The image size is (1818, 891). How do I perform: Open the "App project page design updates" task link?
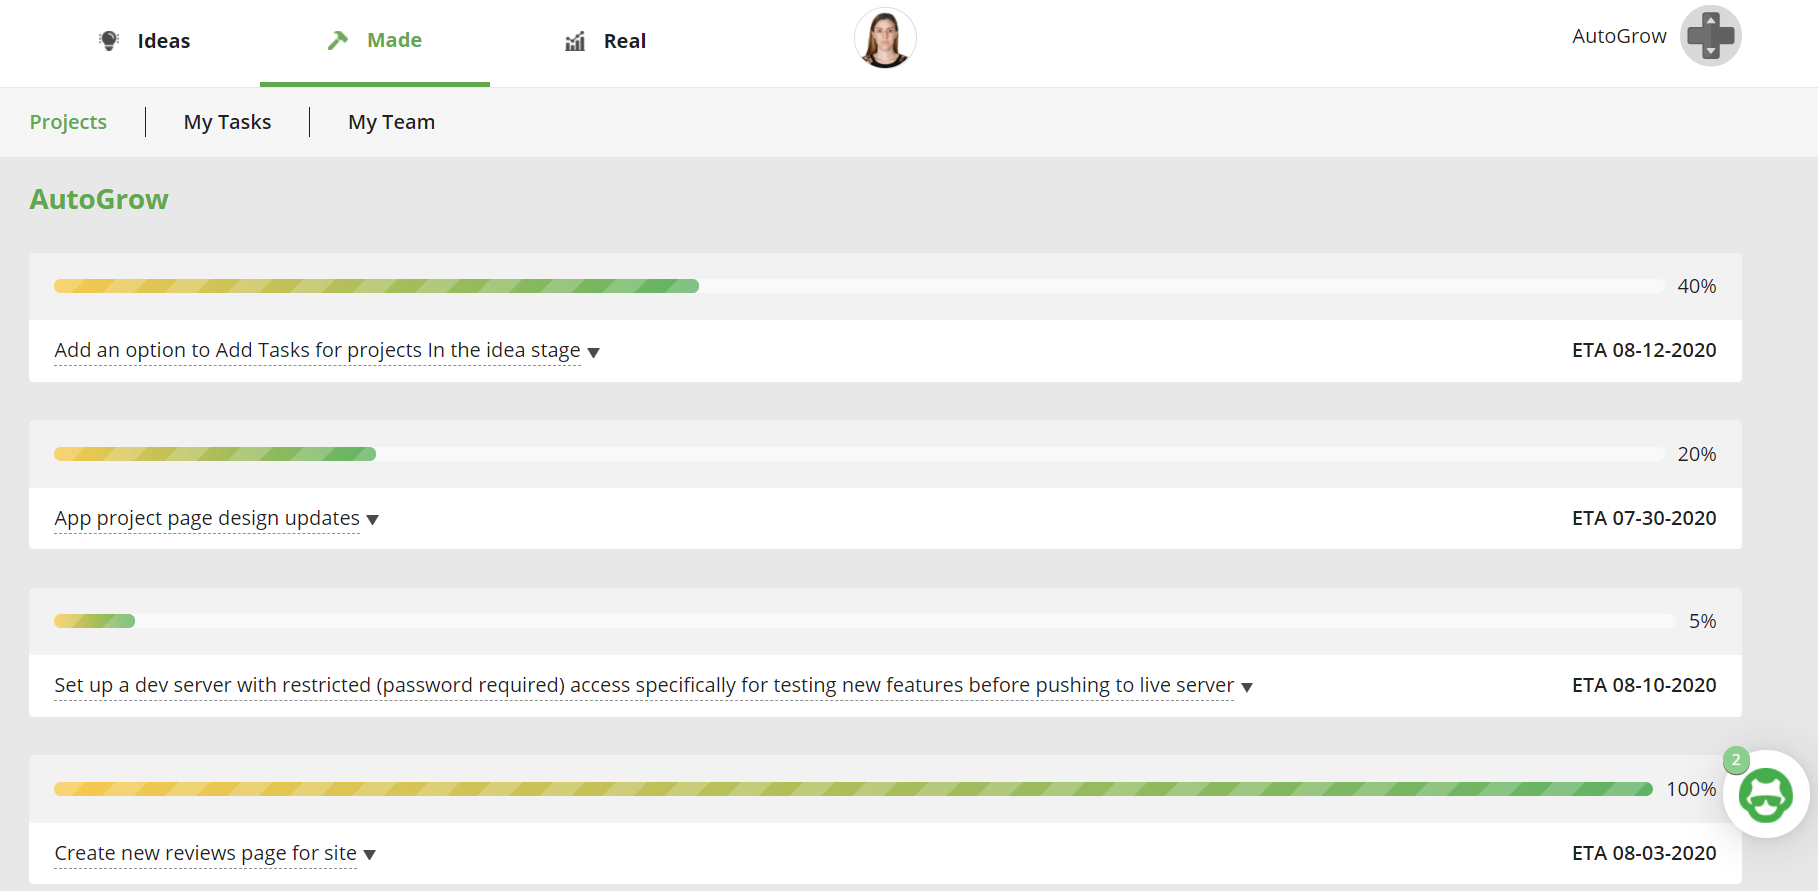pyautogui.click(x=206, y=518)
